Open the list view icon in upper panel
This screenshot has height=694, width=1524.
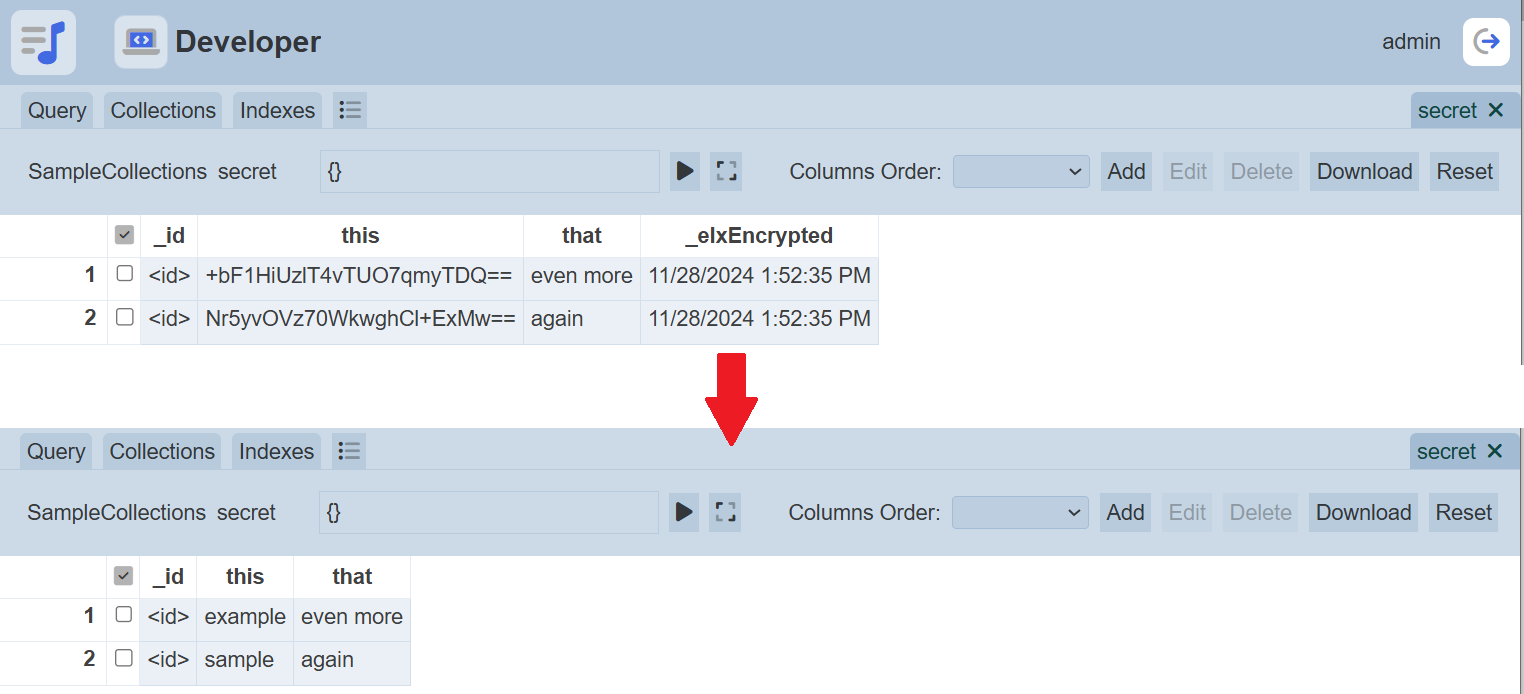coord(350,110)
